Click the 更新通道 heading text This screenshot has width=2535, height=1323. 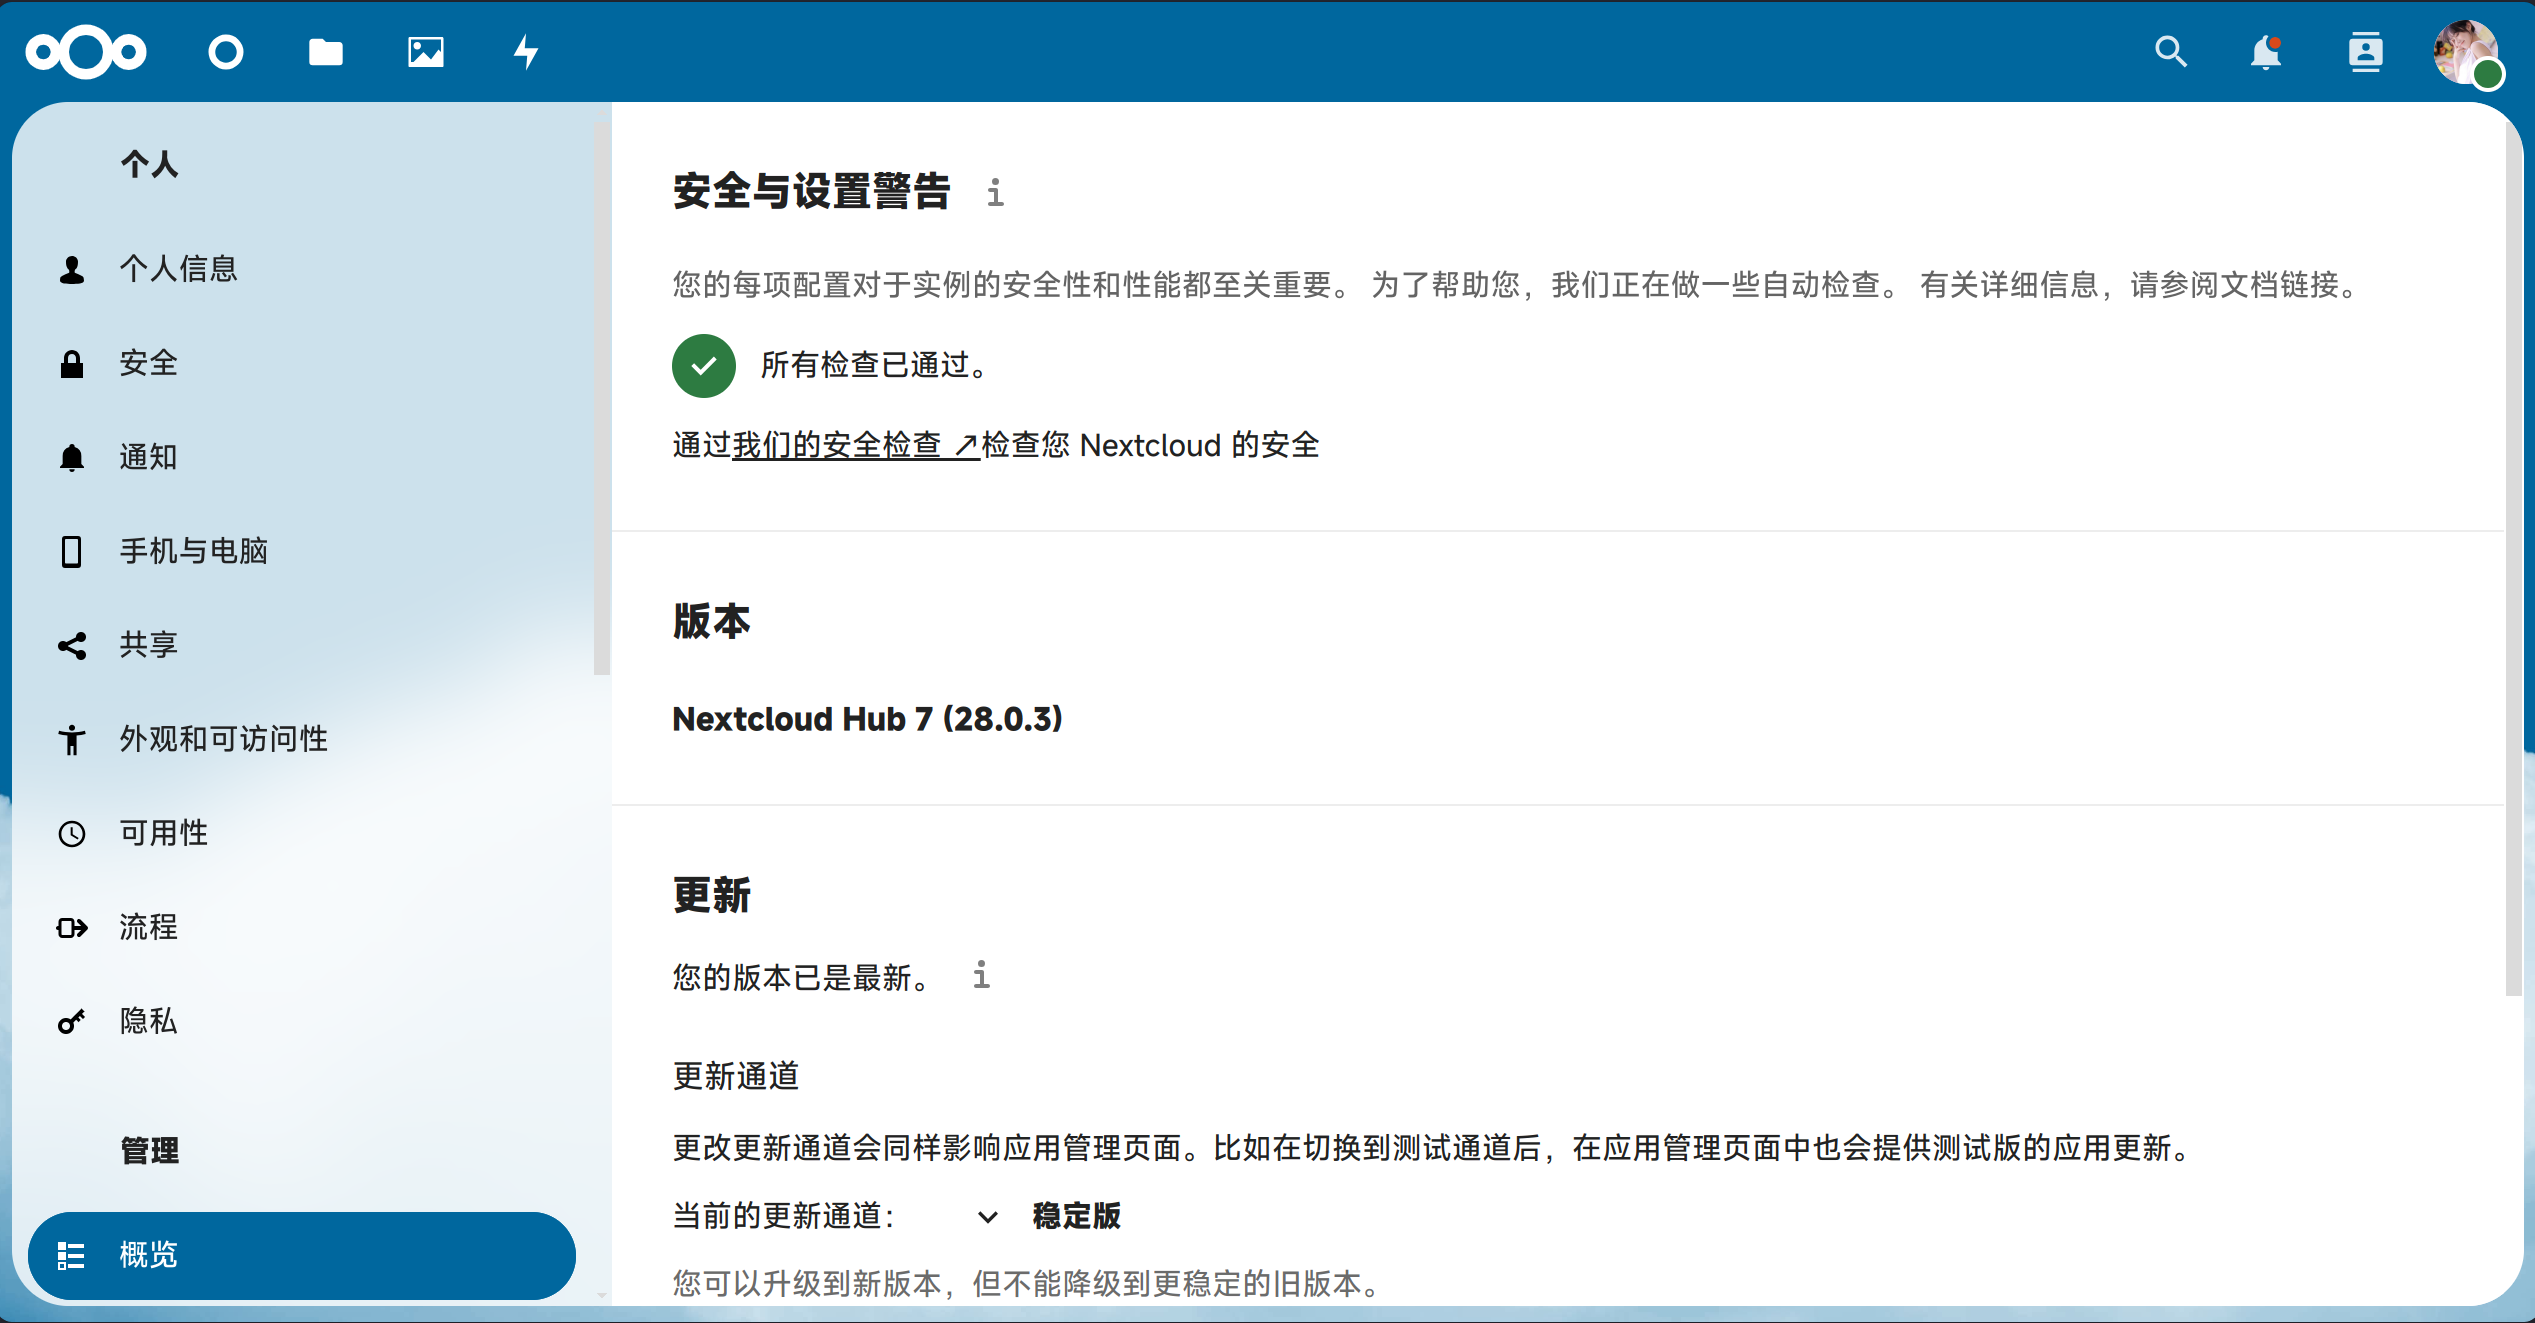point(736,1076)
